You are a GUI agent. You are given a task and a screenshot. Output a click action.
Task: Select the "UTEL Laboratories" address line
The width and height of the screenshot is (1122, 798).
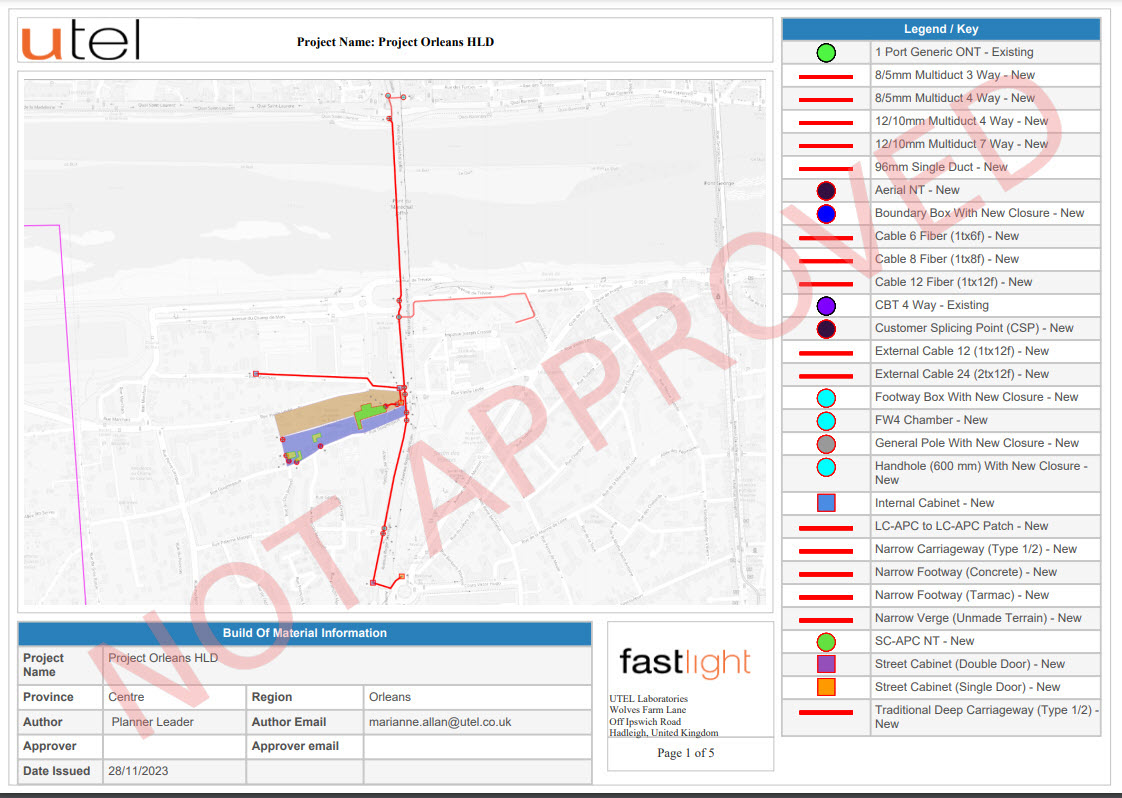coord(648,699)
